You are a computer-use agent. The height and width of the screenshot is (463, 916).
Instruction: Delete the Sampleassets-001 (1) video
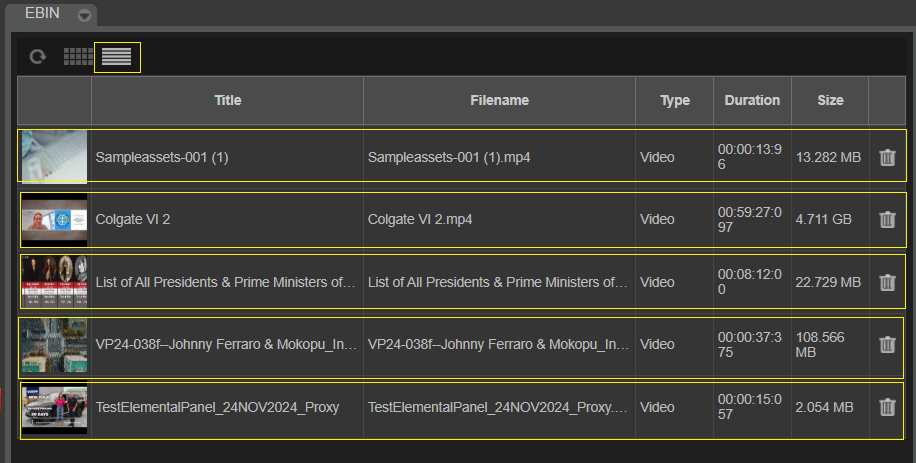click(x=887, y=157)
